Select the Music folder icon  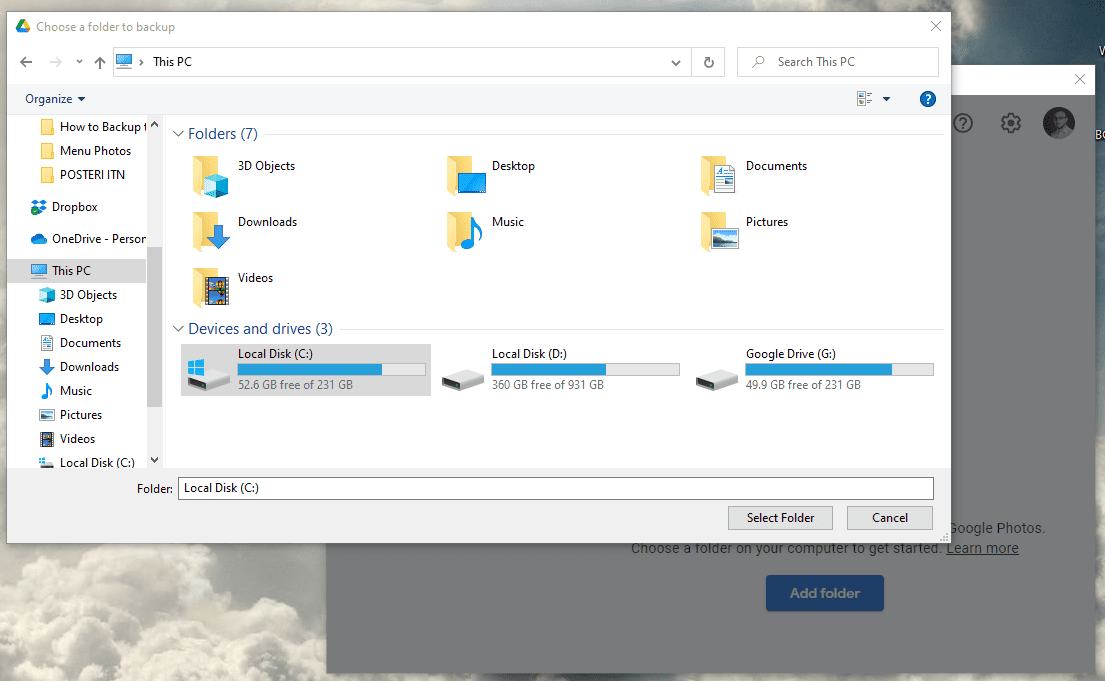464,232
